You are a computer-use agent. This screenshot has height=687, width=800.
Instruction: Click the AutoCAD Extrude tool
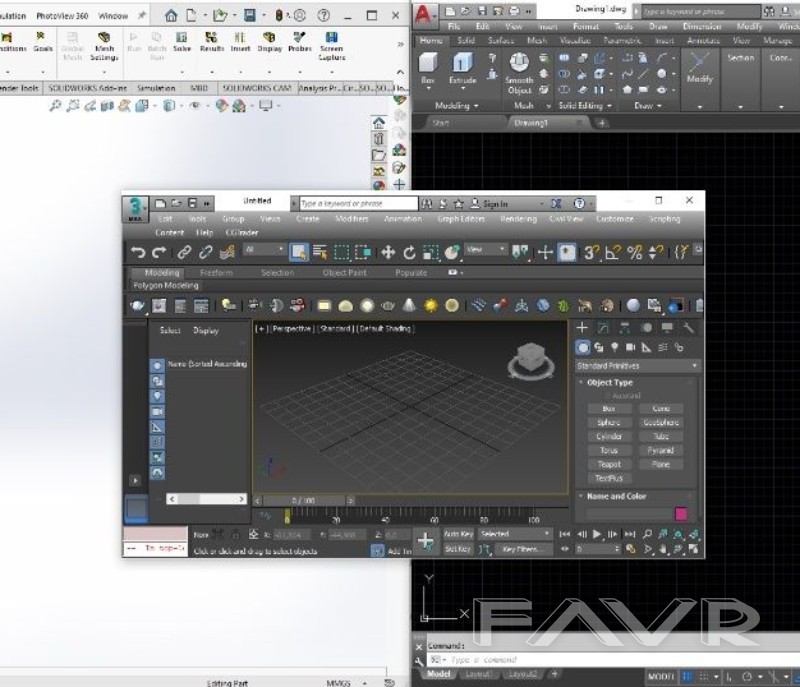coord(462,66)
